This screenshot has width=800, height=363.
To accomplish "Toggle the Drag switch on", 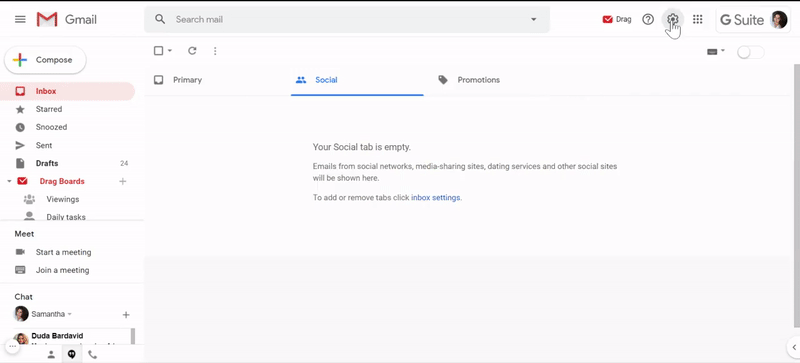I will tap(751, 52).
